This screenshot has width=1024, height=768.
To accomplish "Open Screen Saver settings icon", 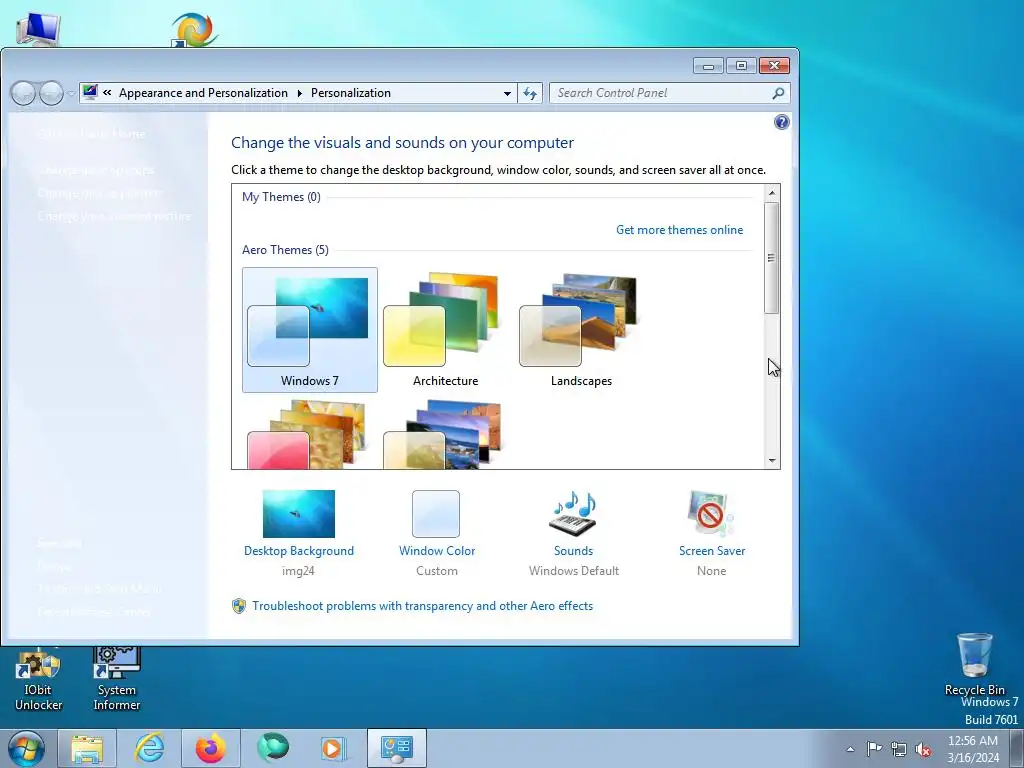I will (x=711, y=514).
